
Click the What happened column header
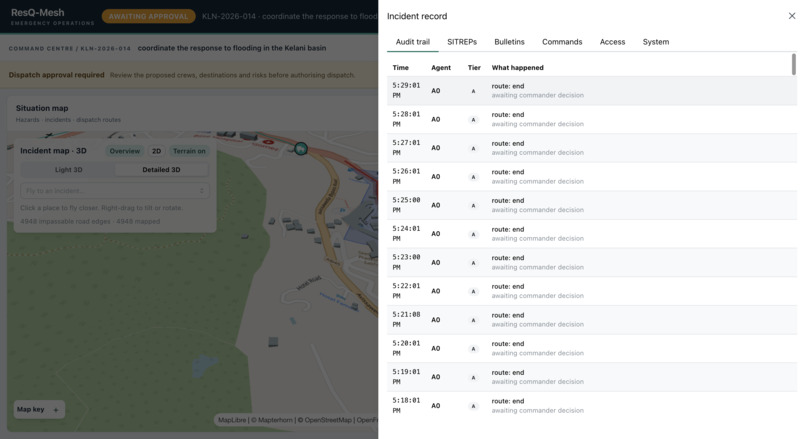[517, 67]
